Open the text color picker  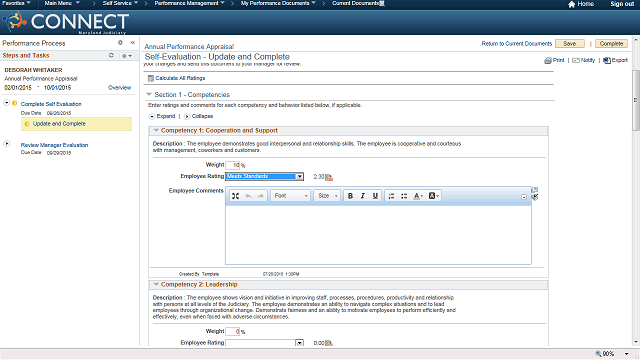[418, 196]
